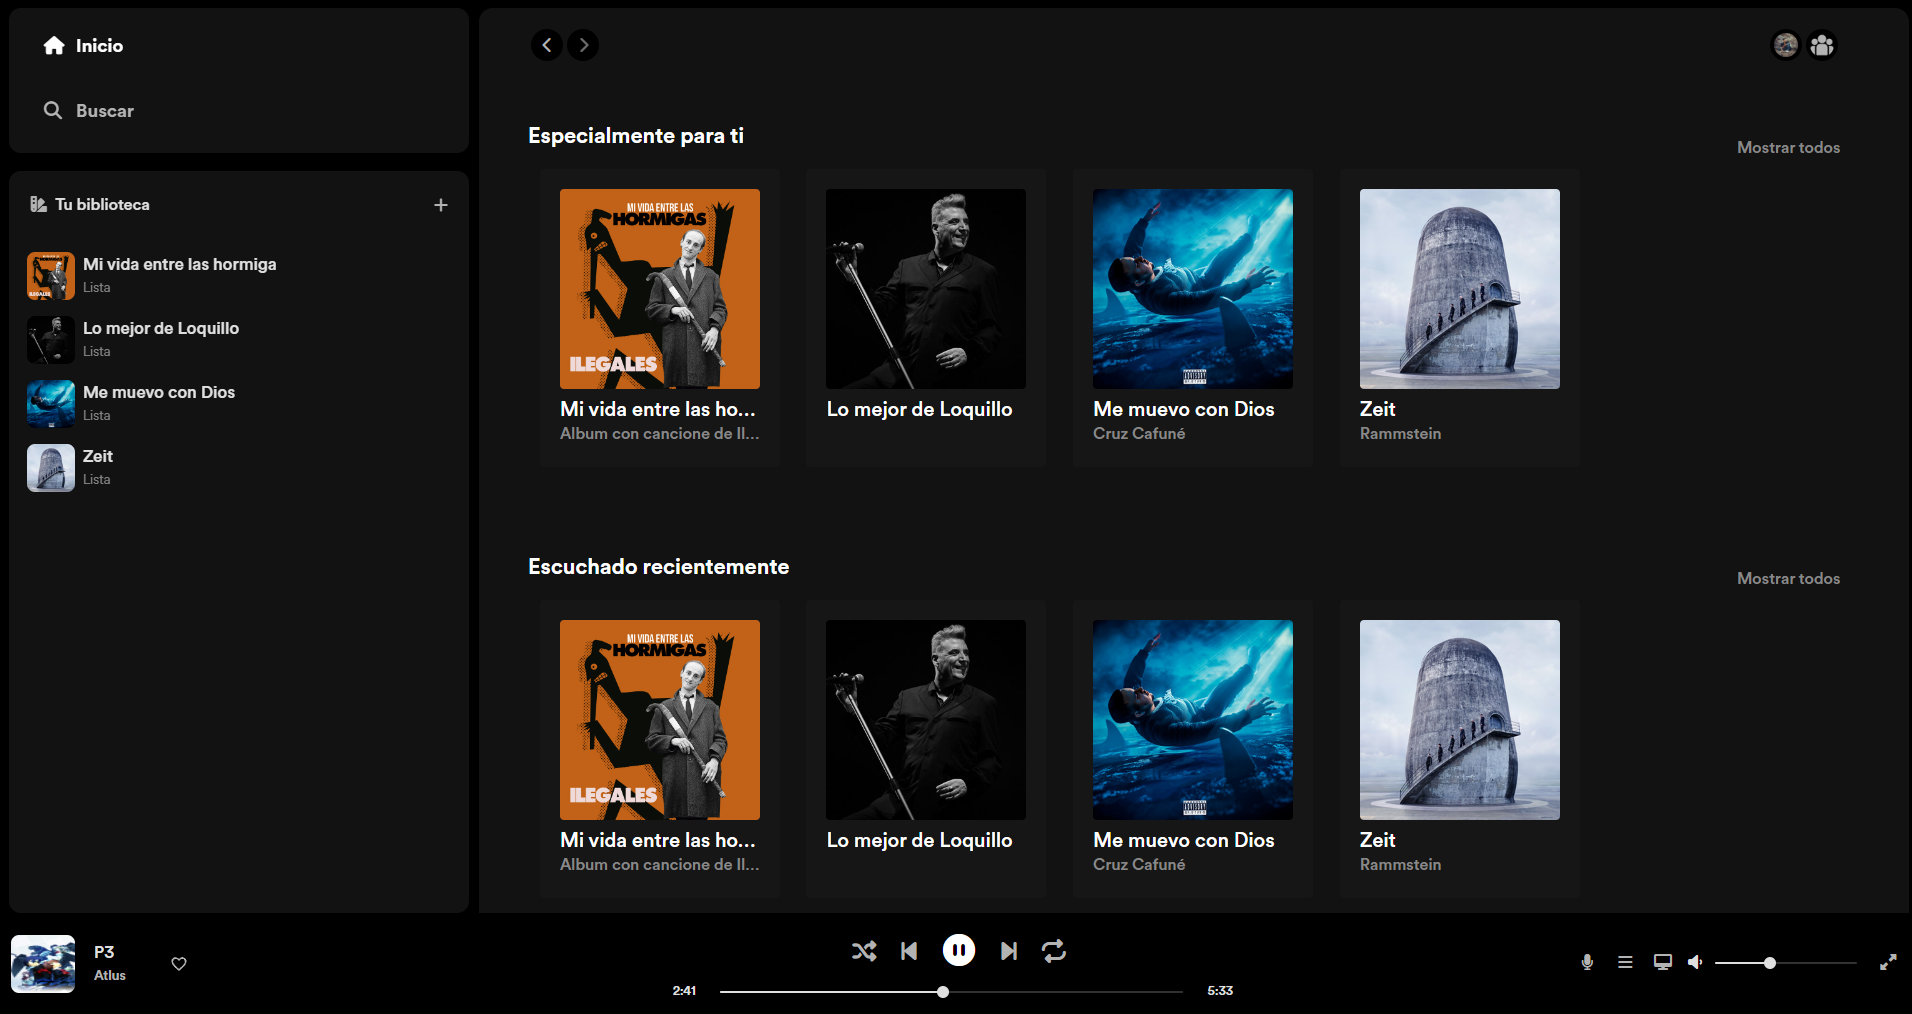Image resolution: width=1912 pixels, height=1014 pixels.
Task: Open Zeit cover in Escuchado recientemente
Action: 1460,720
